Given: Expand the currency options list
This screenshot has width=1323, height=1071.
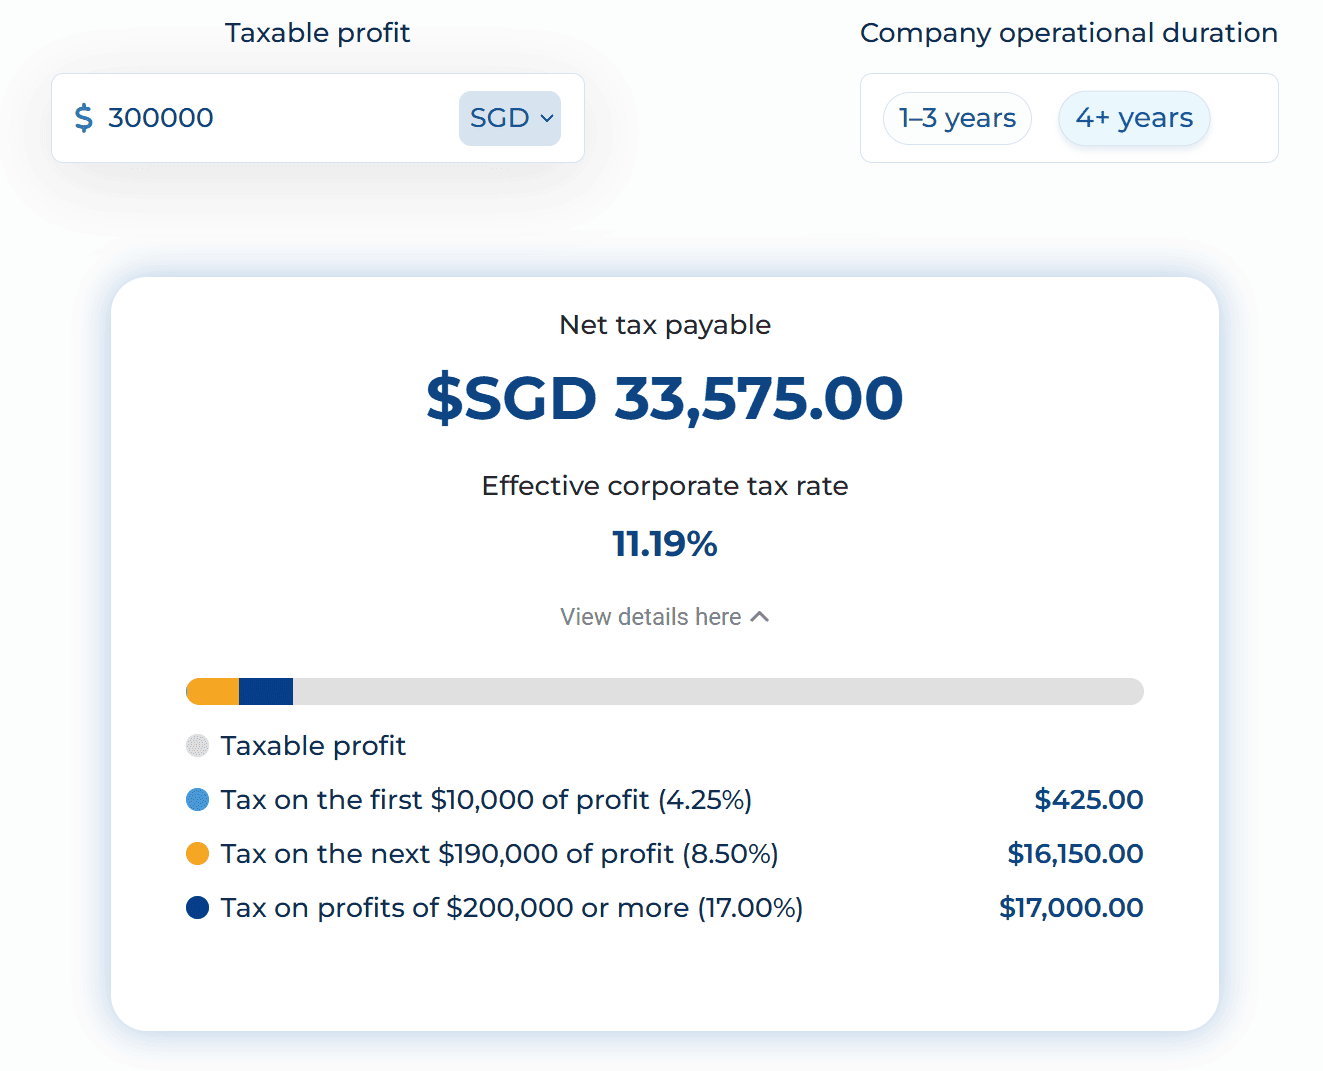Looking at the screenshot, I should pyautogui.click(x=509, y=117).
